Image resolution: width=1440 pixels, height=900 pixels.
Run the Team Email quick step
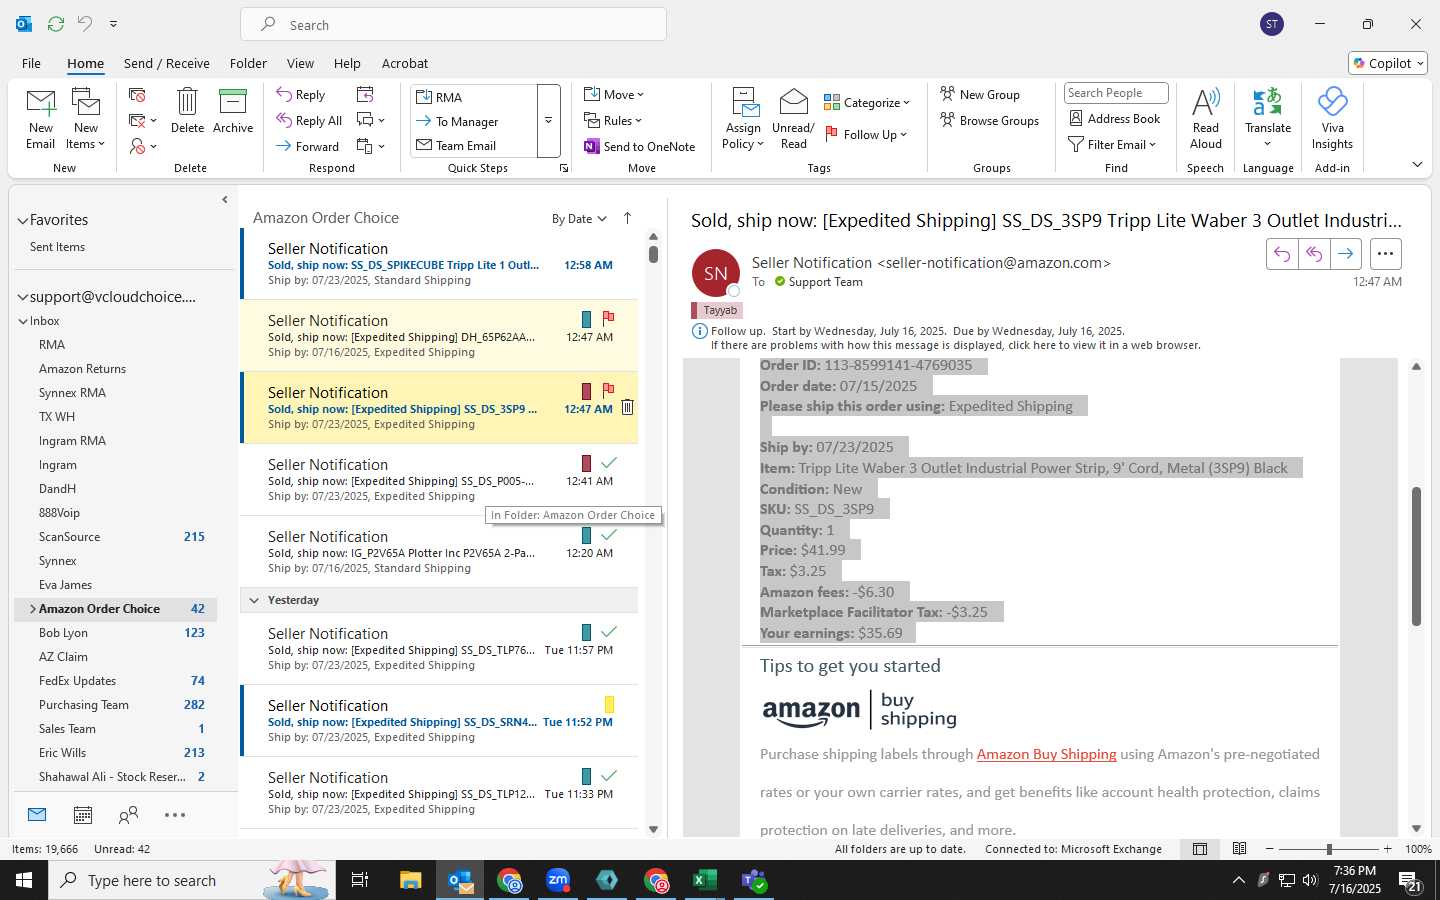[x=473, y=145]
